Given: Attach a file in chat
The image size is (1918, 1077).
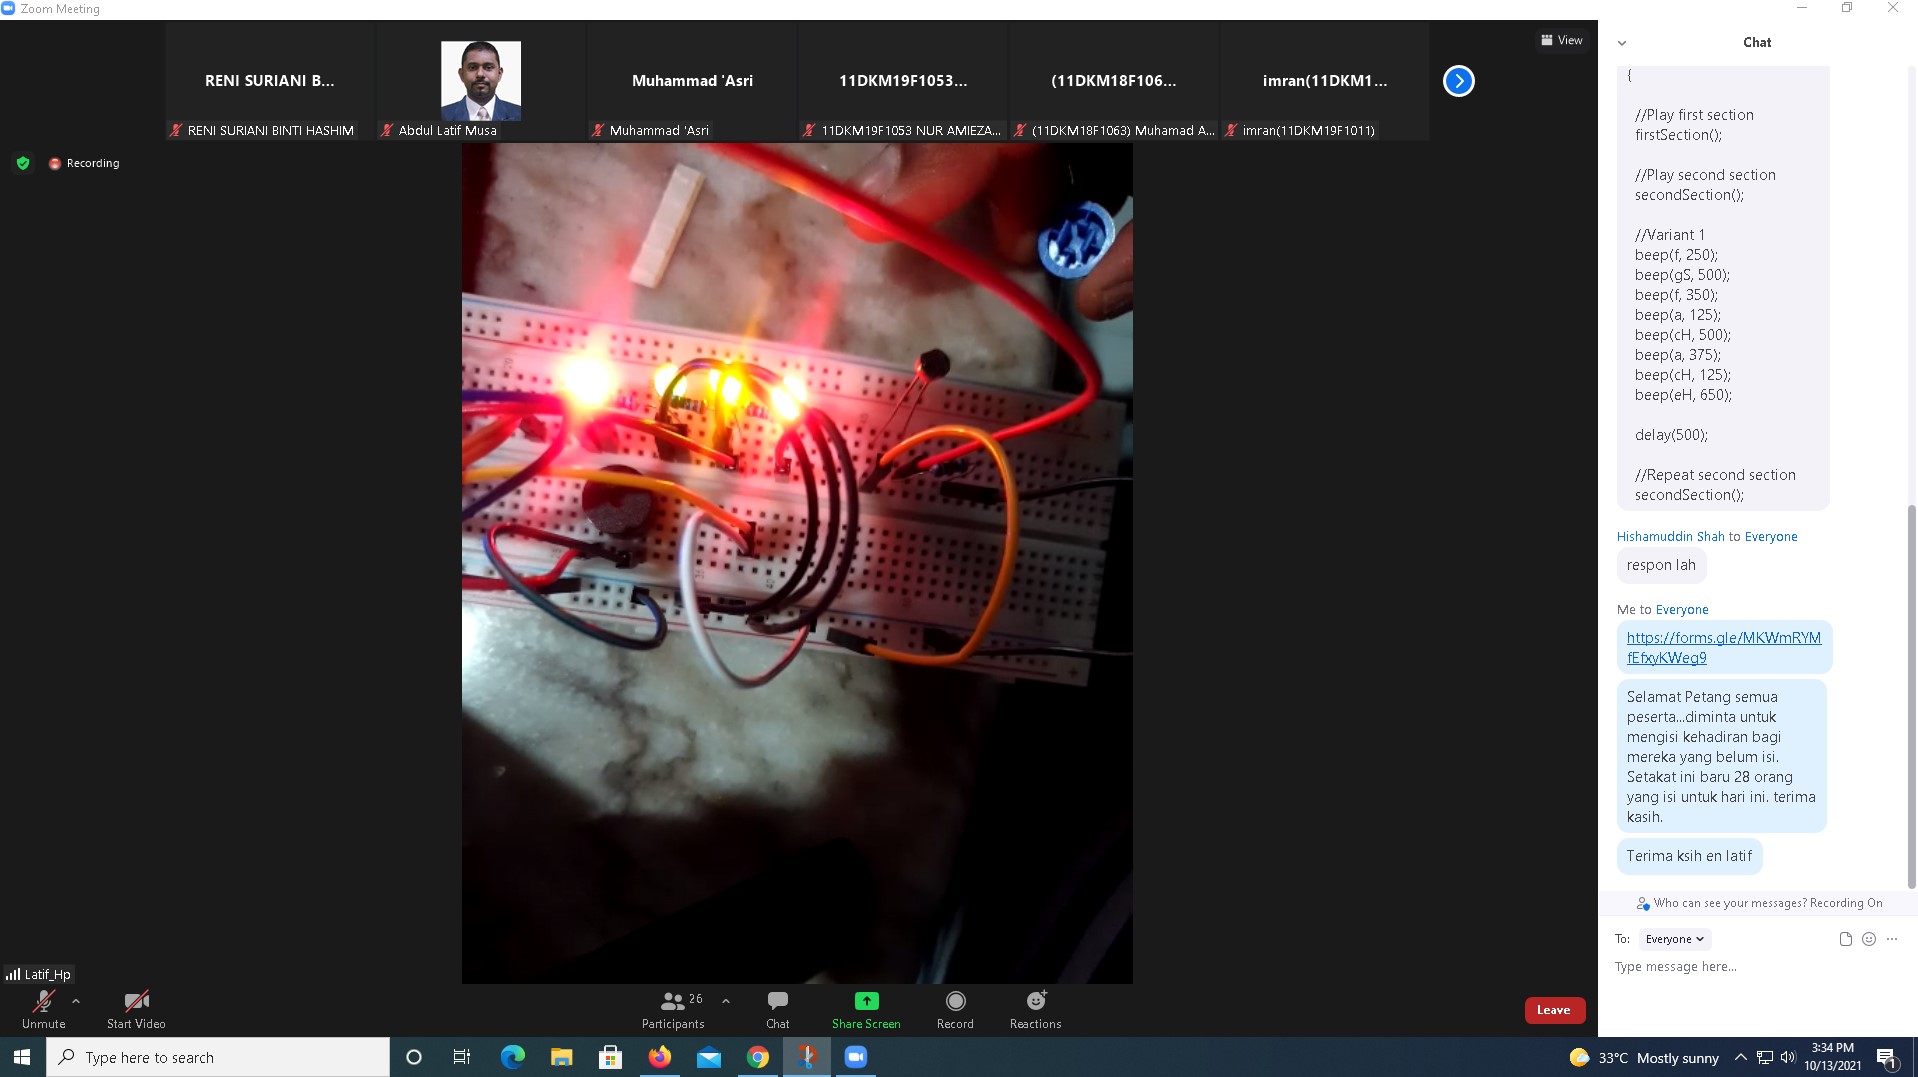Looking at the screenshot, I should (1846, 939).
